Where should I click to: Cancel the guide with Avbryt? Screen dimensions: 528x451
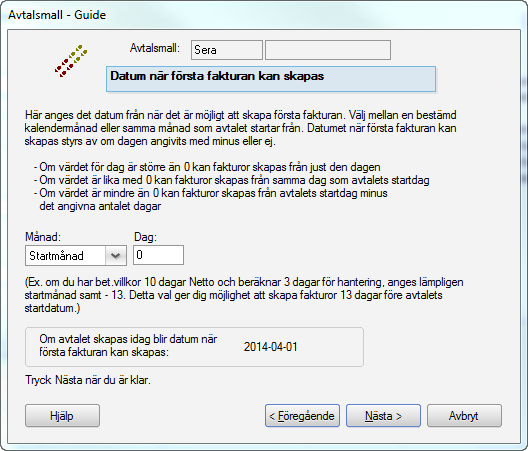coord(464,416)
